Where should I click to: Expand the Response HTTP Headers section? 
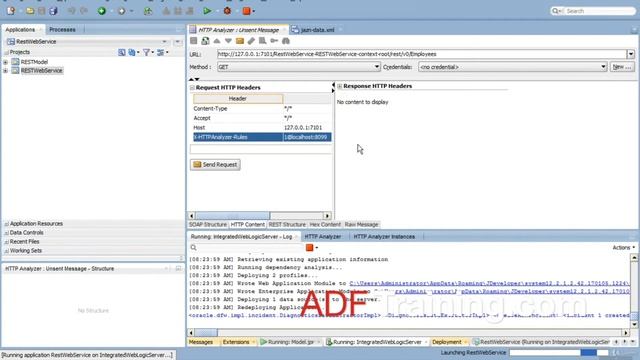click(x=340, y=86)
